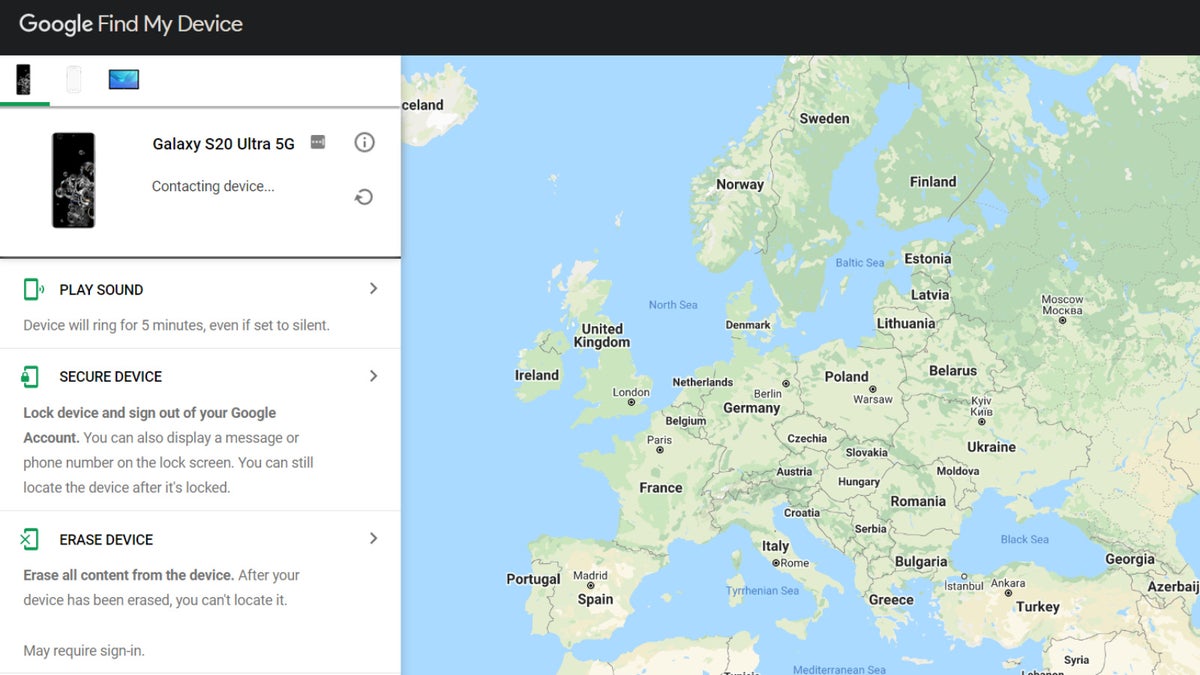Click the Poland label on the map
This screenshot has height=675, width=1200.
847,377
